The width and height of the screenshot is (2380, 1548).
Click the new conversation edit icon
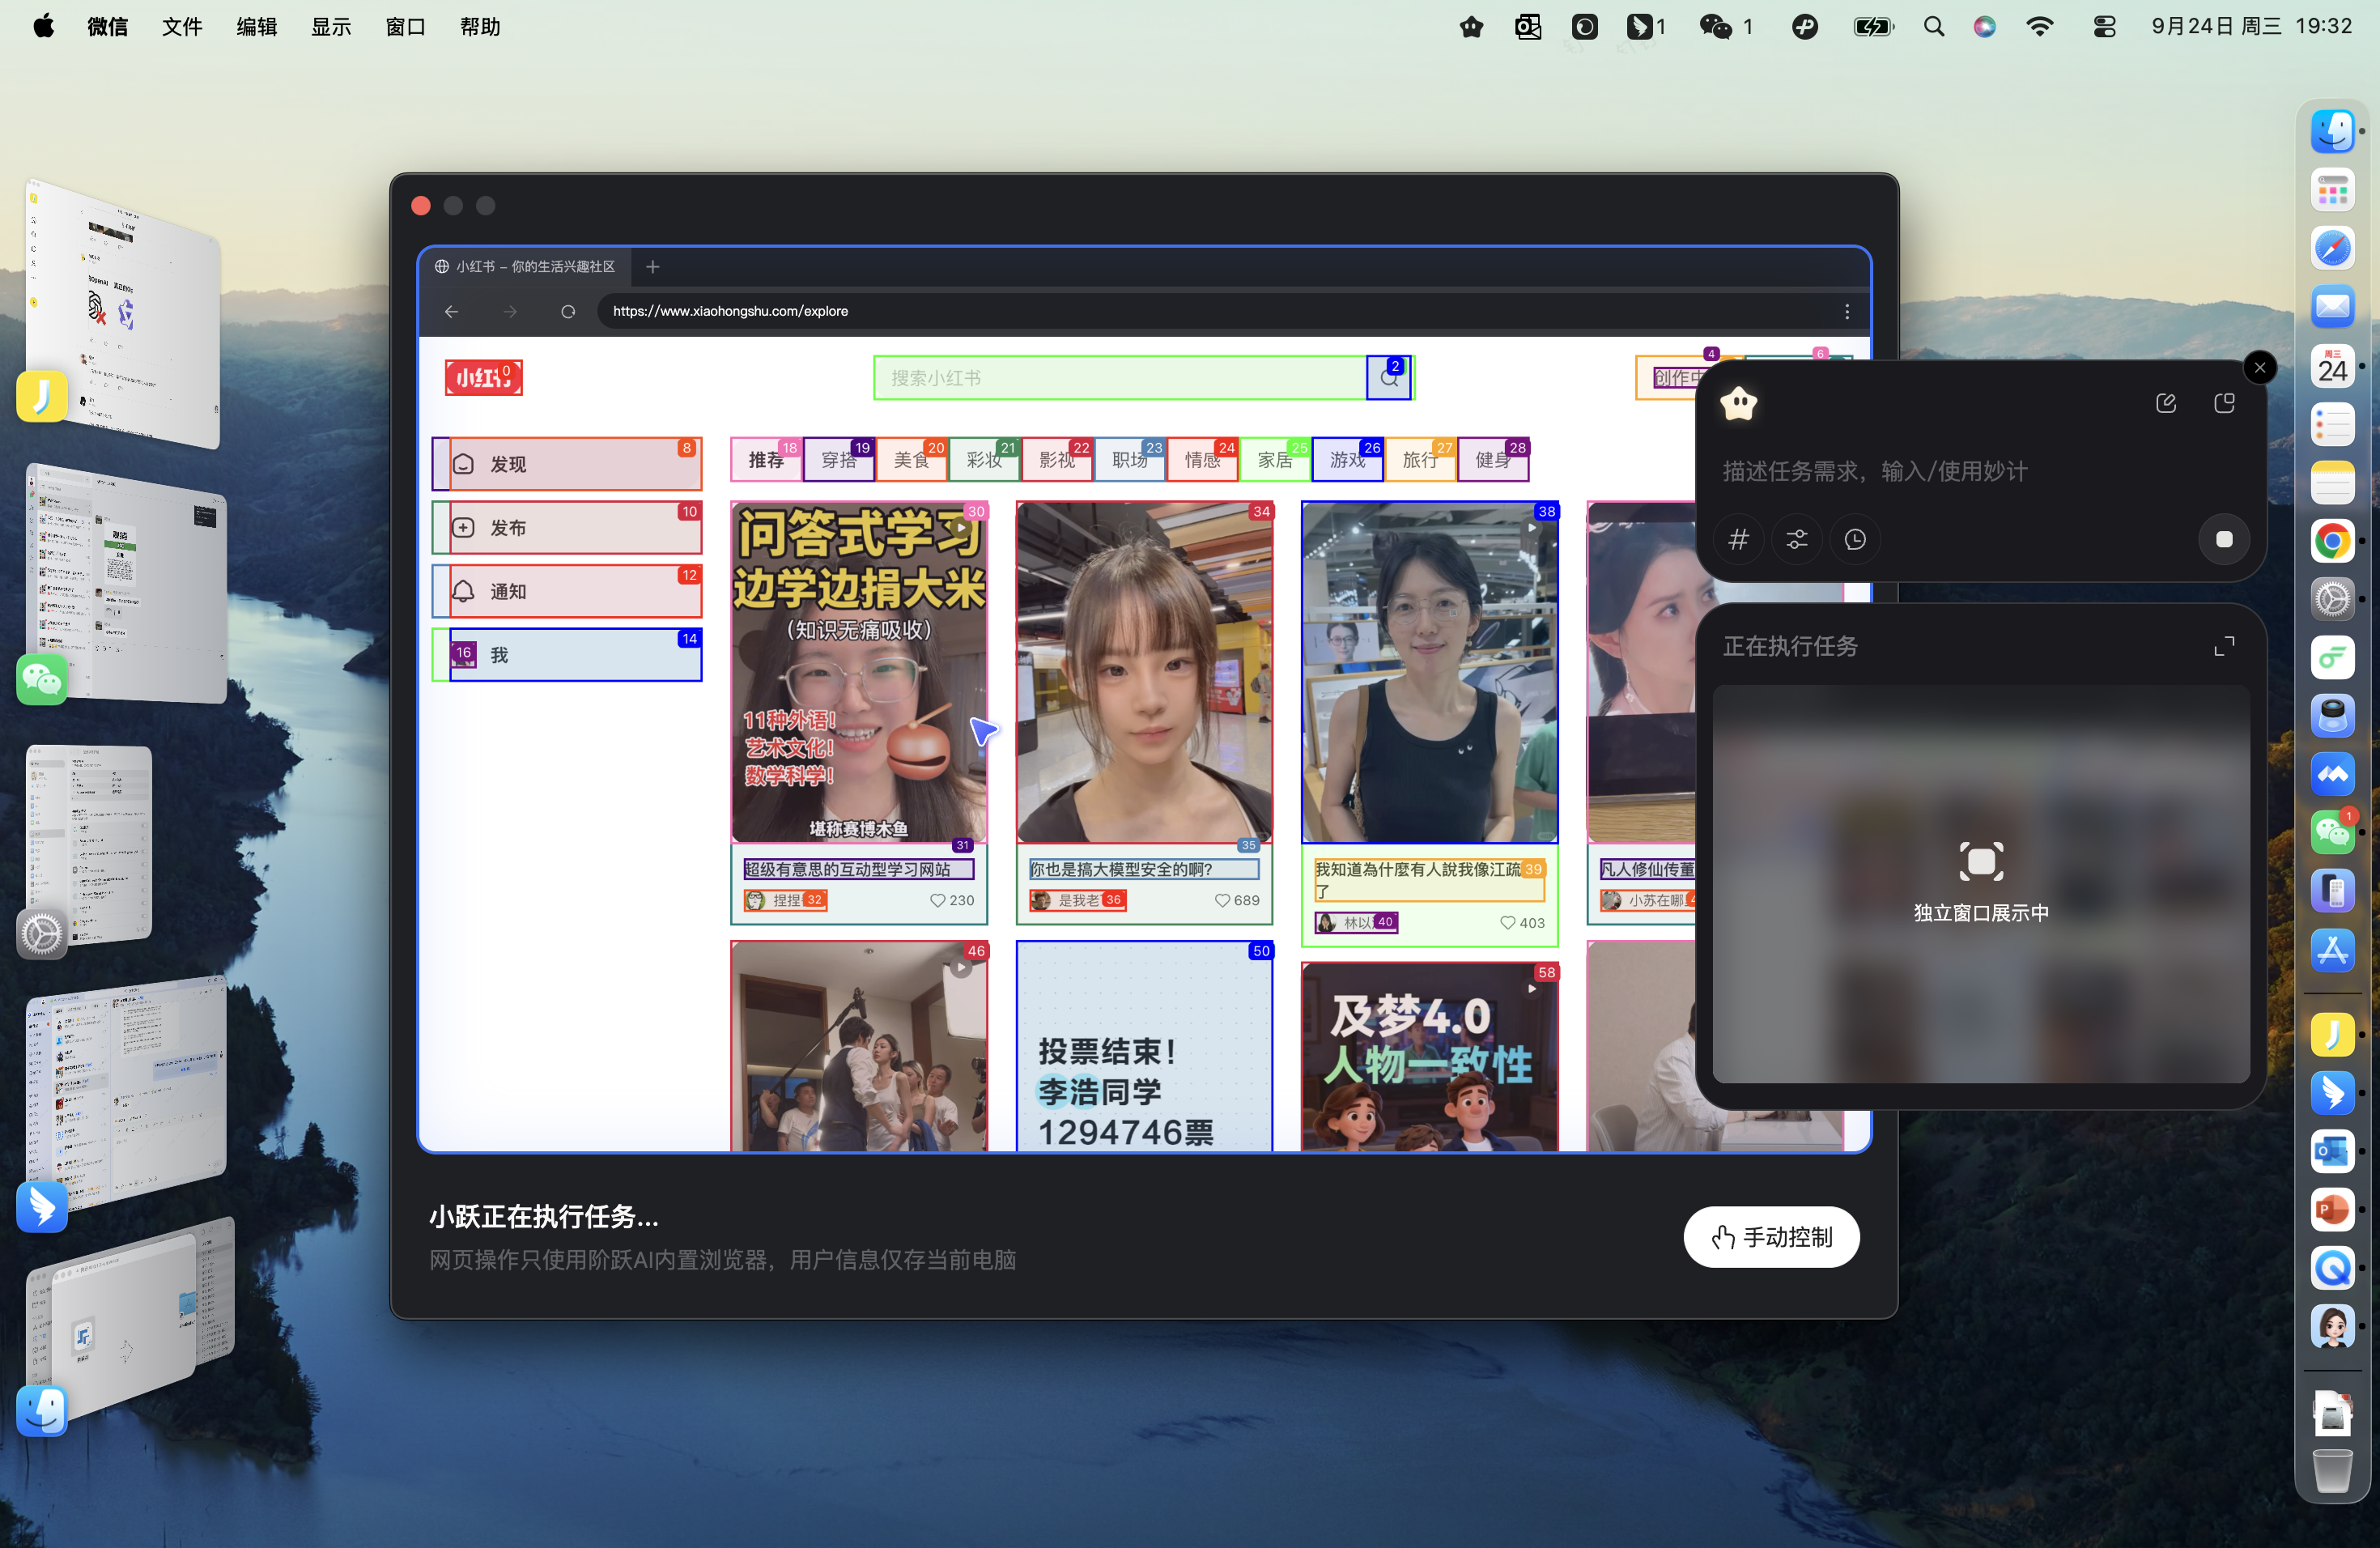point(2166,403)
